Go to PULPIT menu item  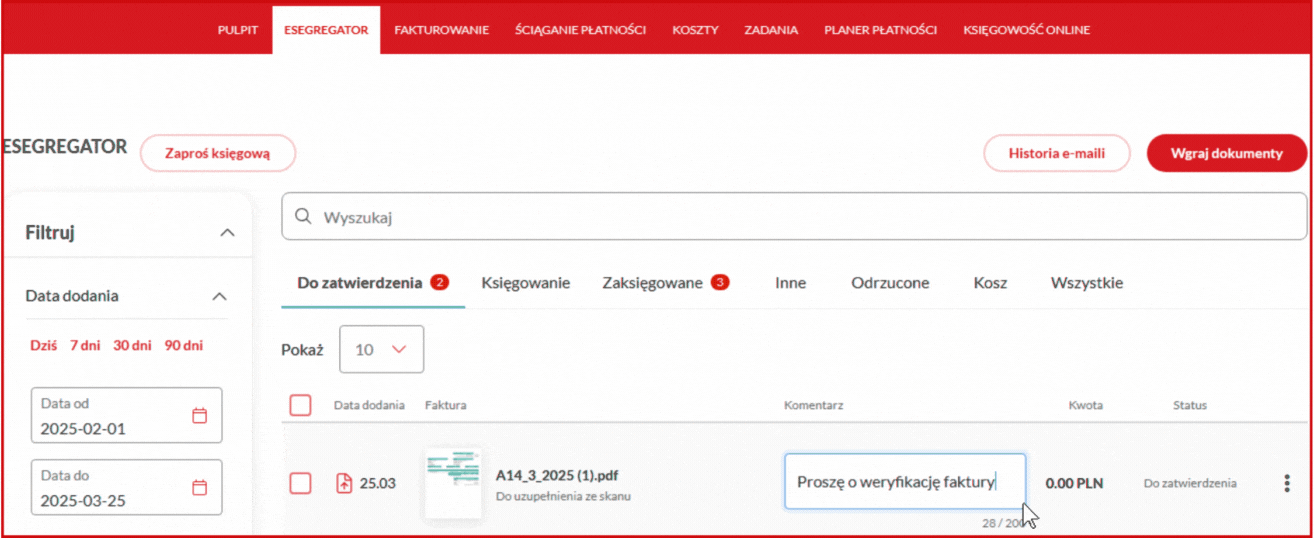pos(238,30)
